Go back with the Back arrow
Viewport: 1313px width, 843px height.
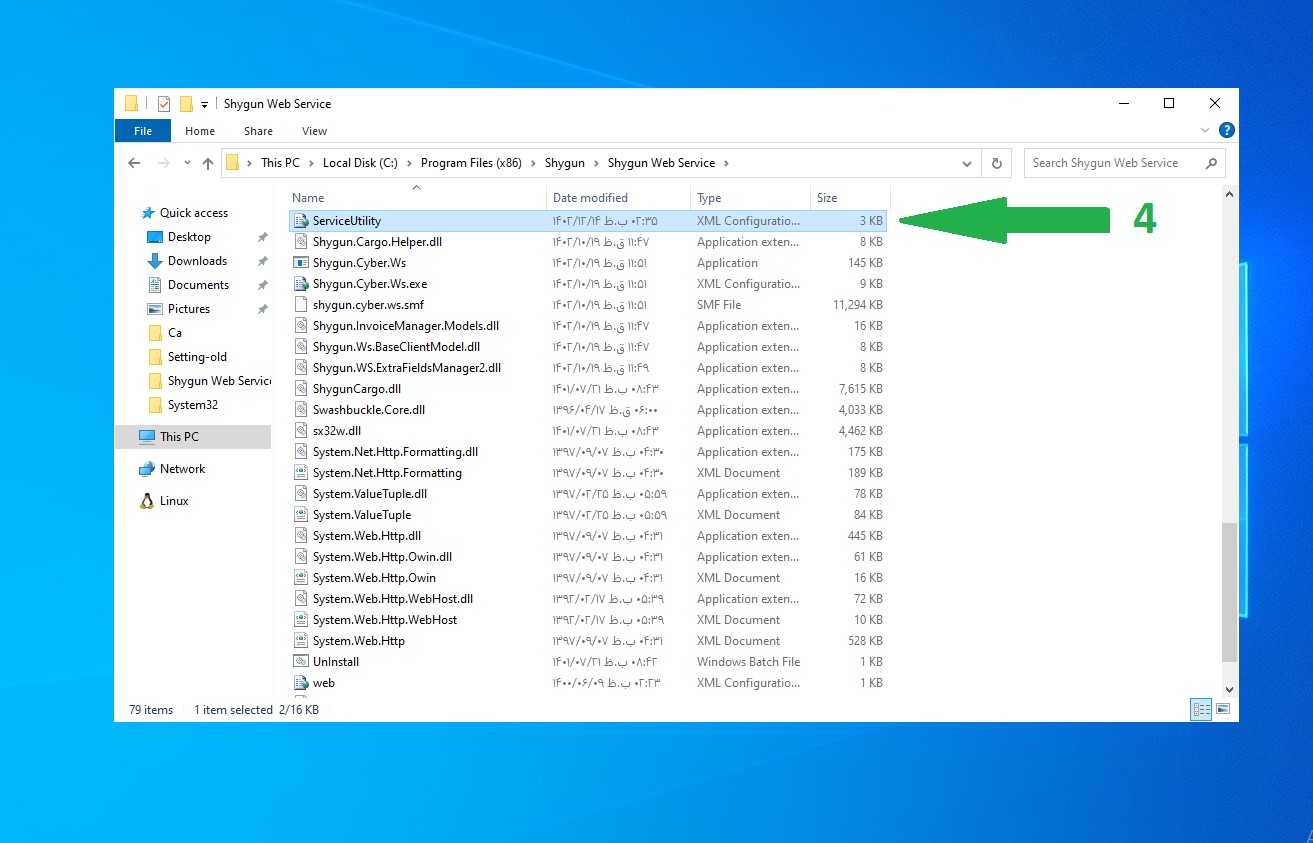point(134,163)
